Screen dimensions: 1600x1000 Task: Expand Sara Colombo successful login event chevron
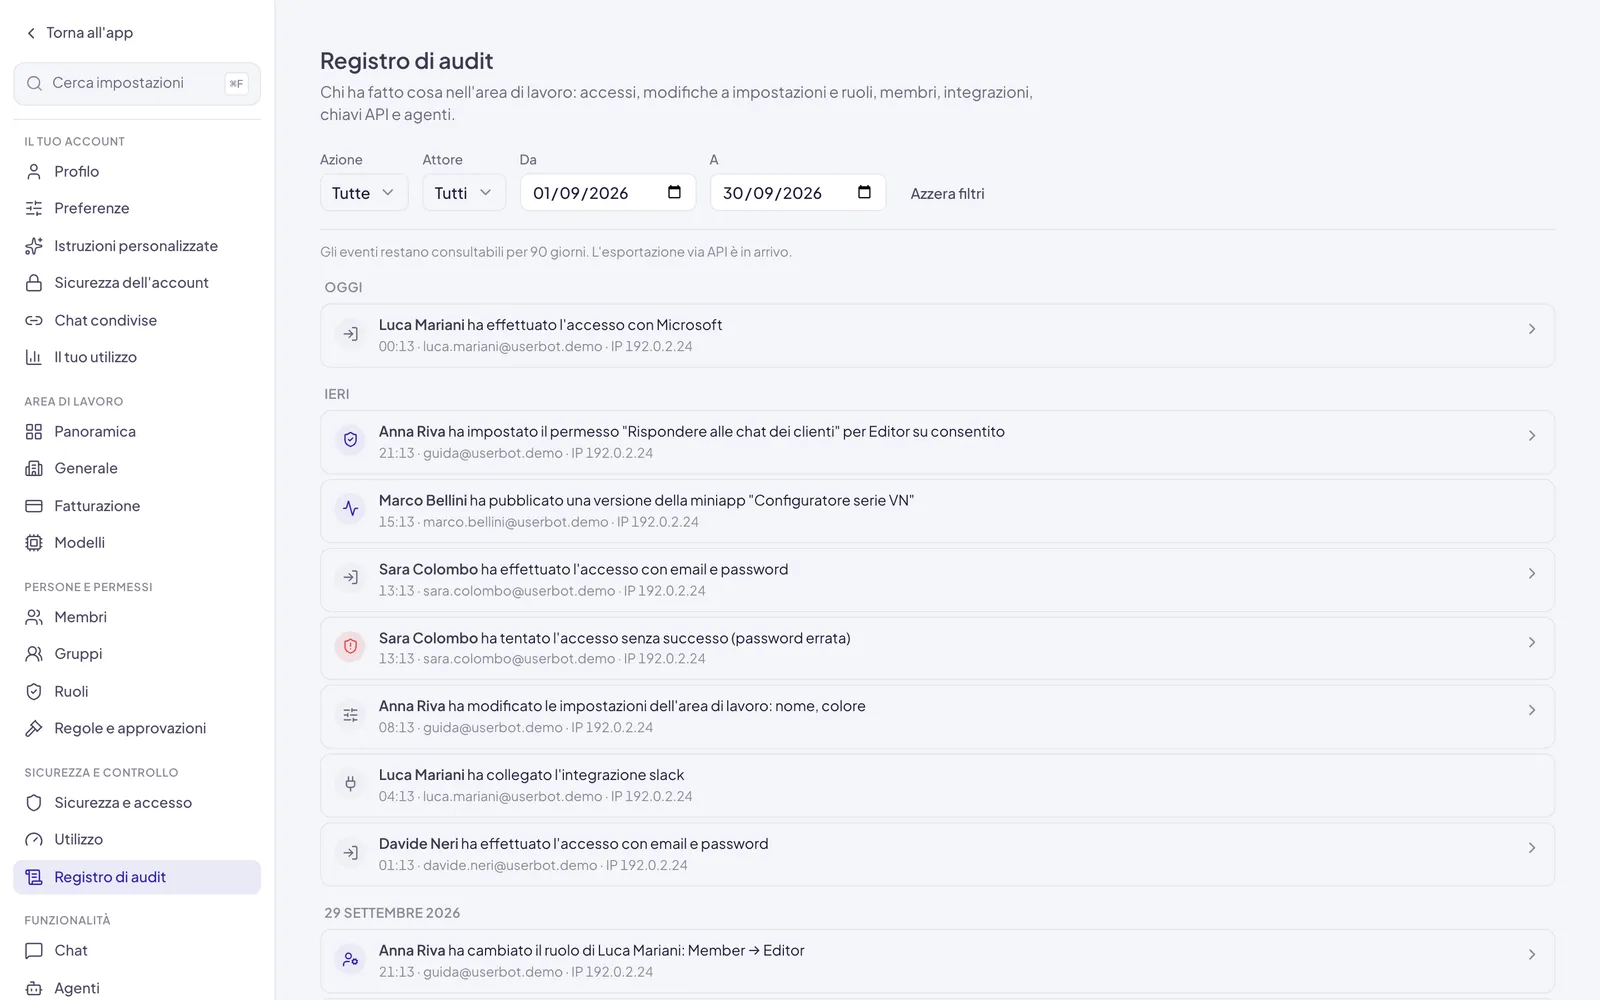pos(1531,573)
